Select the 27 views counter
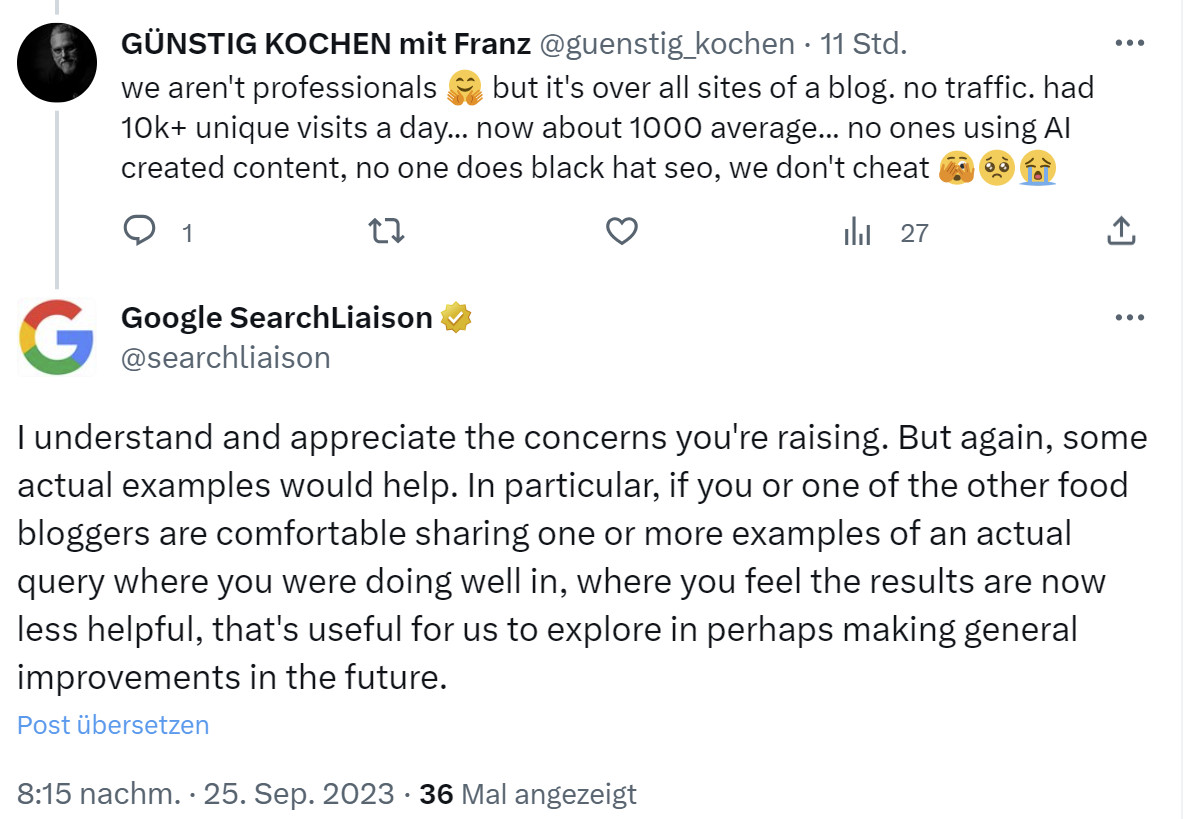Screen dimensions: 1184x819 click(914, 234)
